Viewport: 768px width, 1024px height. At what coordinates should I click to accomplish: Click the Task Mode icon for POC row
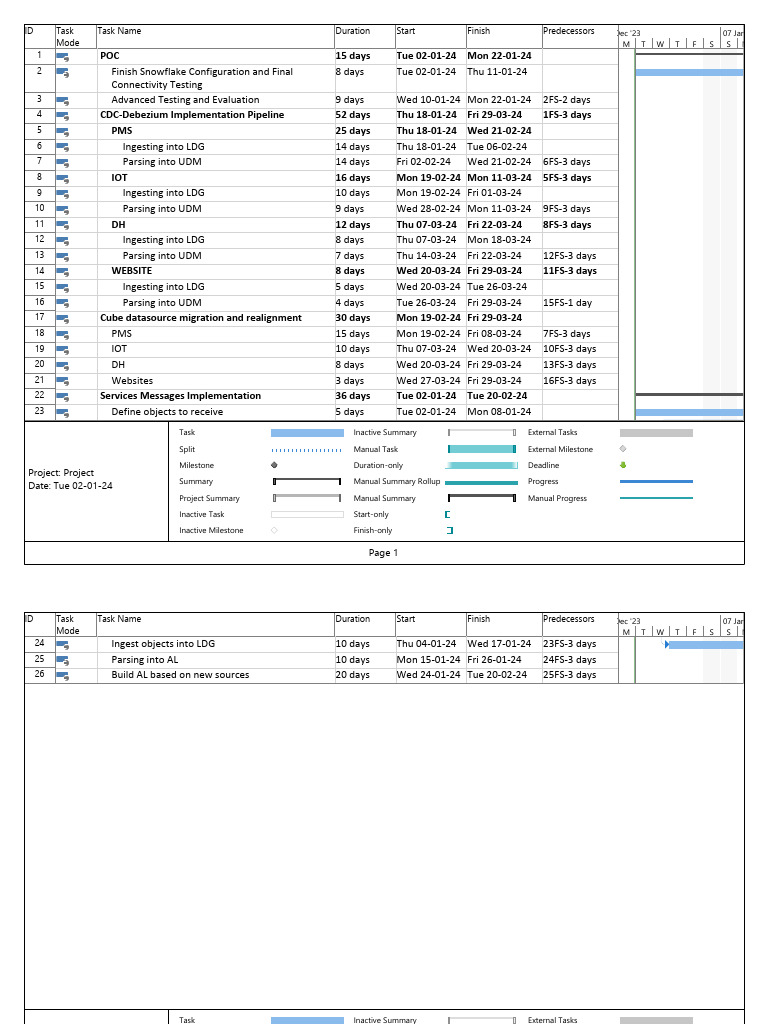tap(63, 57)
